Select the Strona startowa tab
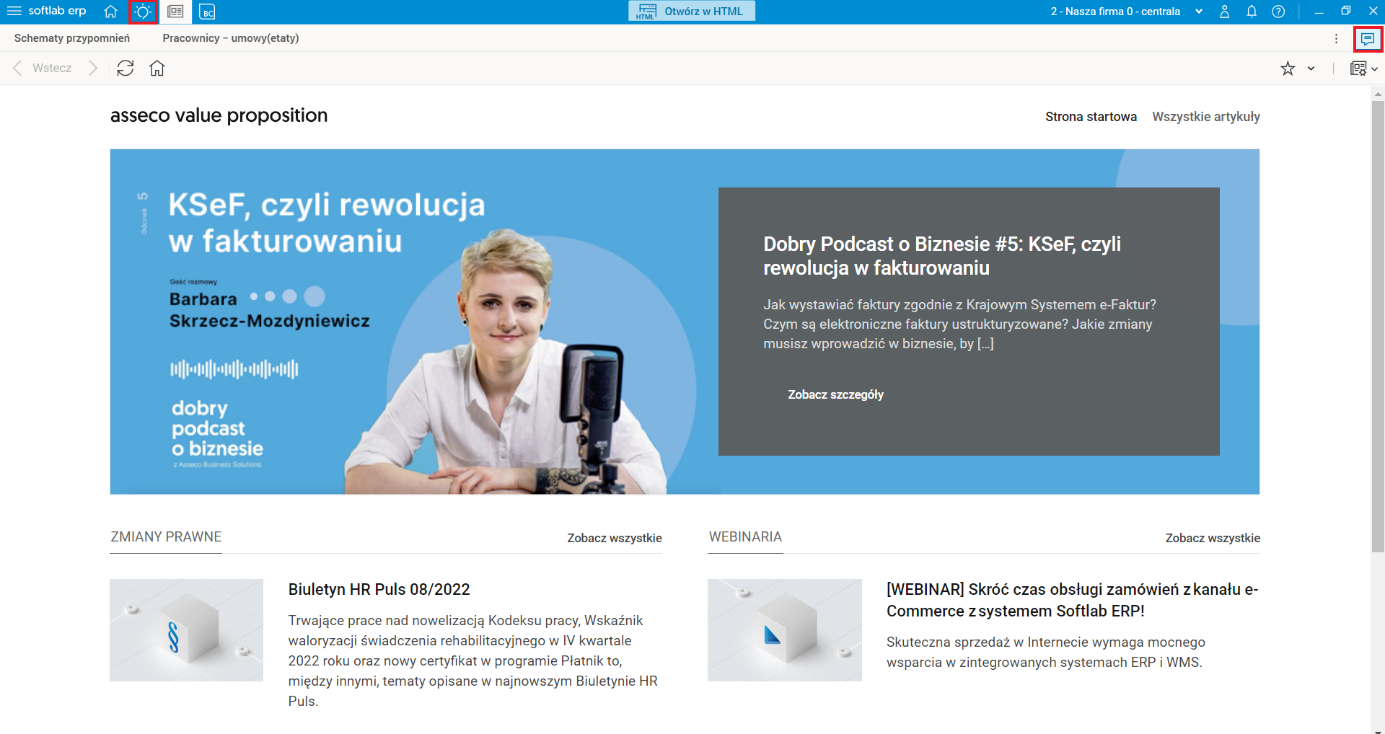This screenshot has height=734, width=1385. pos(1091,117)
